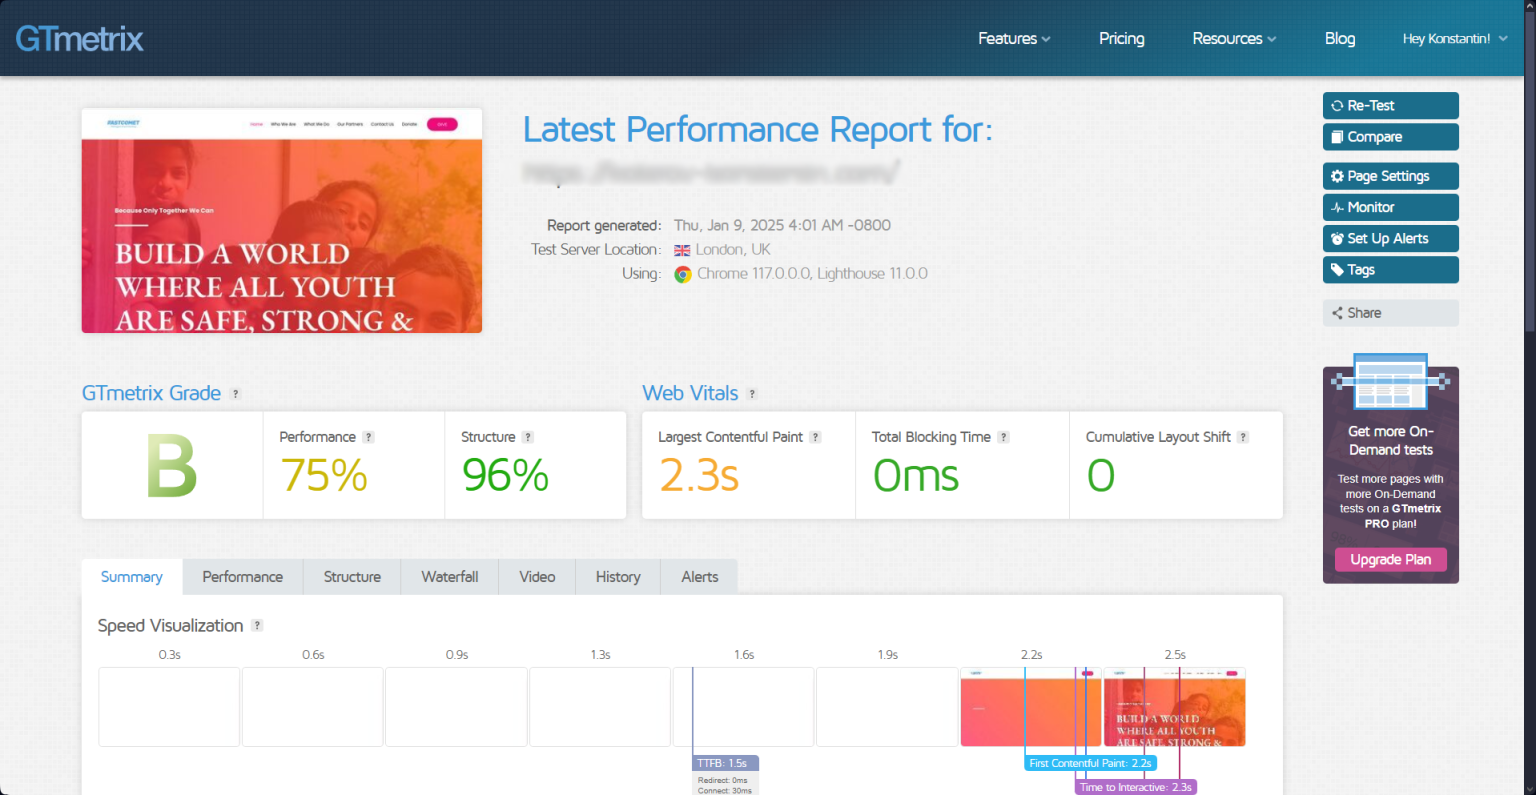Screen dimensions: 1536x795
Task: Open the Pricing page
Action: tap(1121, 38)
